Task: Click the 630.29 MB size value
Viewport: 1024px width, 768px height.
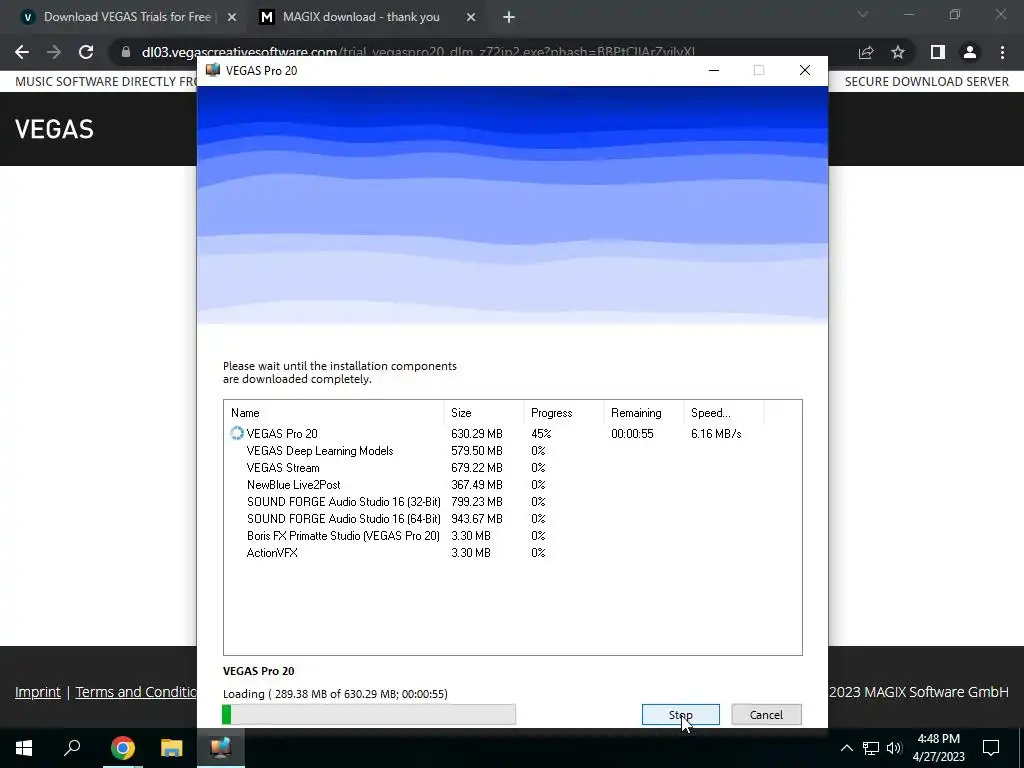Action: (477, 434)
